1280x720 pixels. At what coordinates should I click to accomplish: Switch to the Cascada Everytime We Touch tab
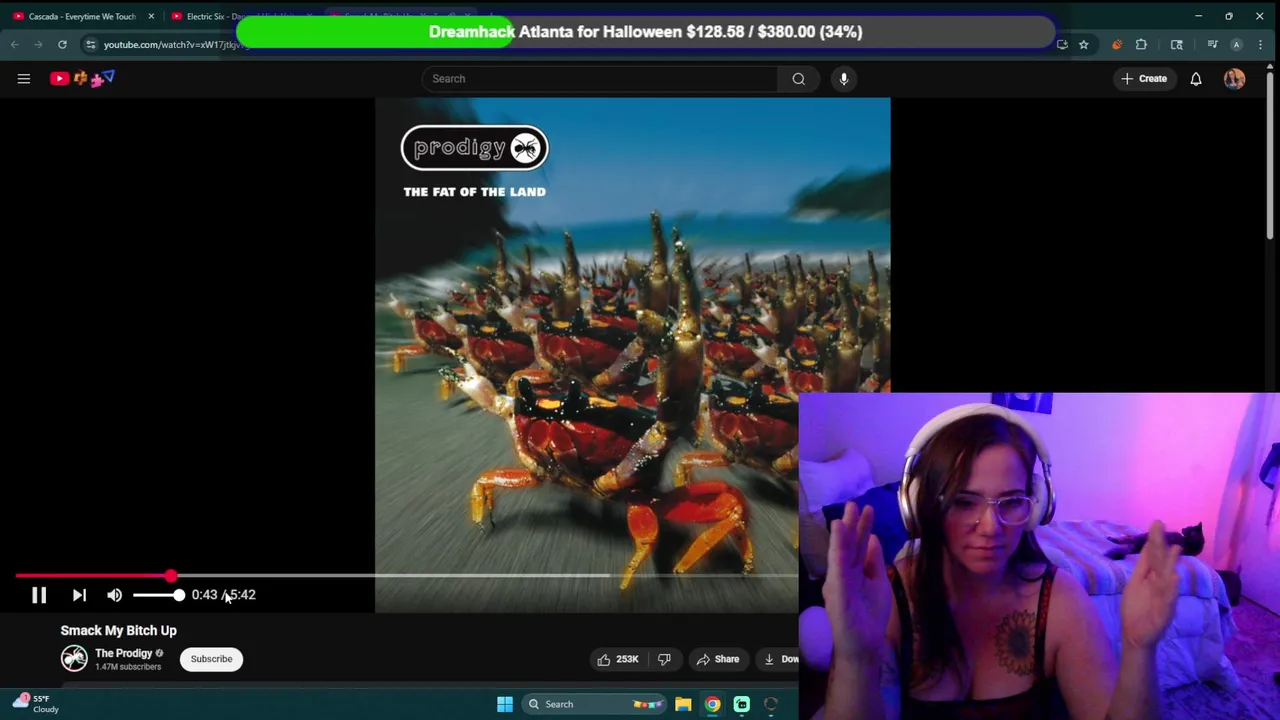click(80, 16)
